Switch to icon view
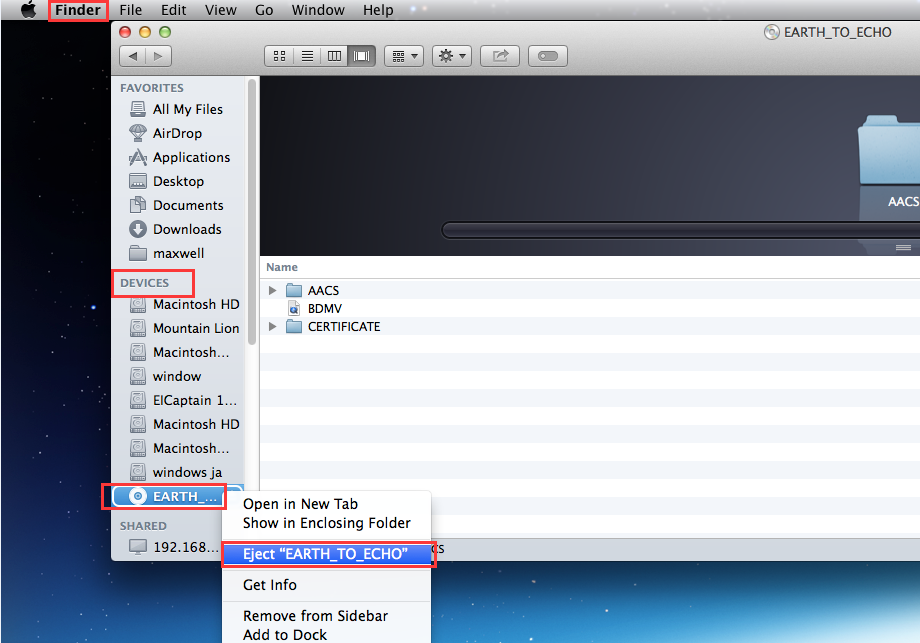The height and width of the screenshot is (643, 920). pyautogui.click(x=279, y=56)
